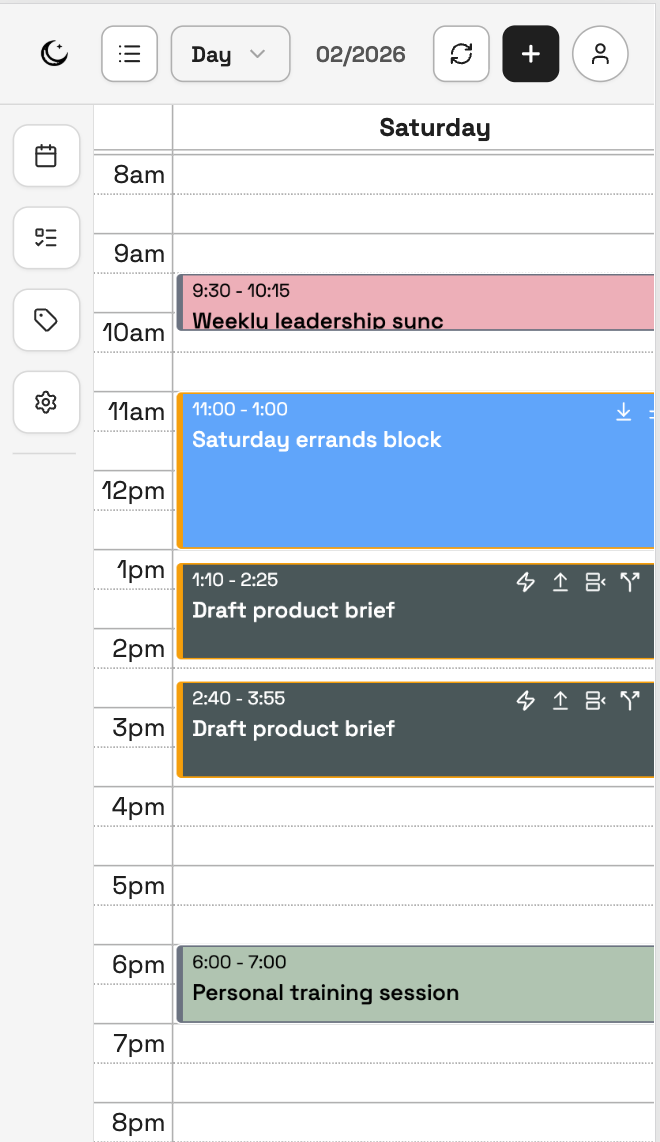The height and width of the screenshot is (1142, 660).
Task: Click the Saturday column header
Action: click(434, 128)
